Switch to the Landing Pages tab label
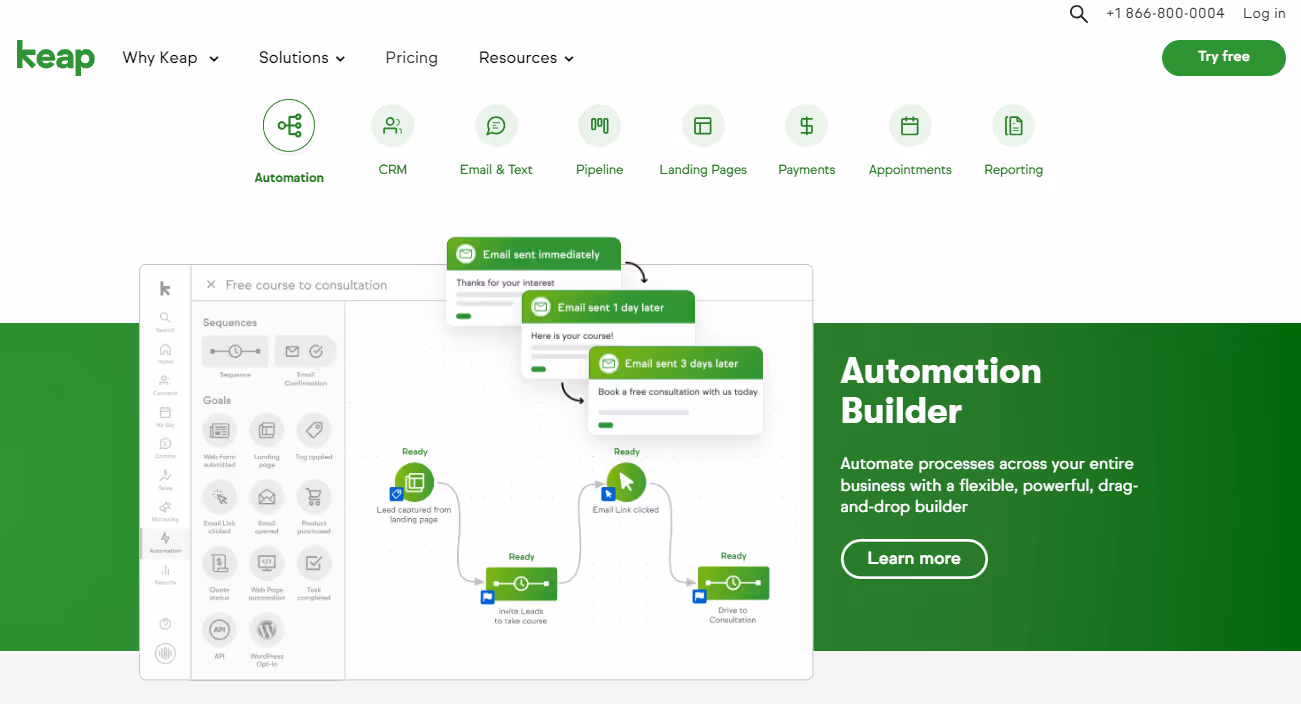Viewport: 1301px width, 704px height. [703, 170]
